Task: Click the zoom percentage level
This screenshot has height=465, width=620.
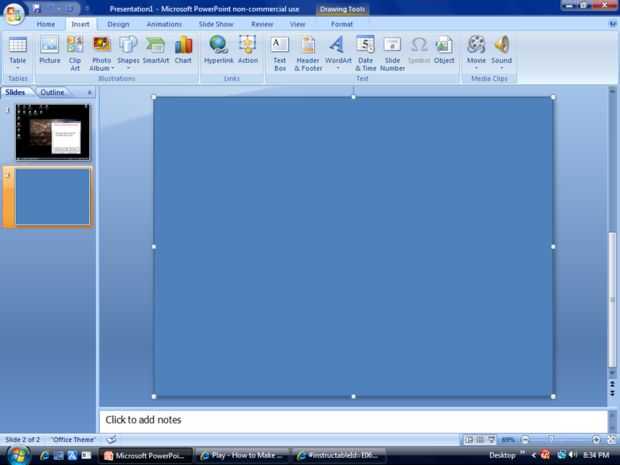Action: (x=508, y=439)
